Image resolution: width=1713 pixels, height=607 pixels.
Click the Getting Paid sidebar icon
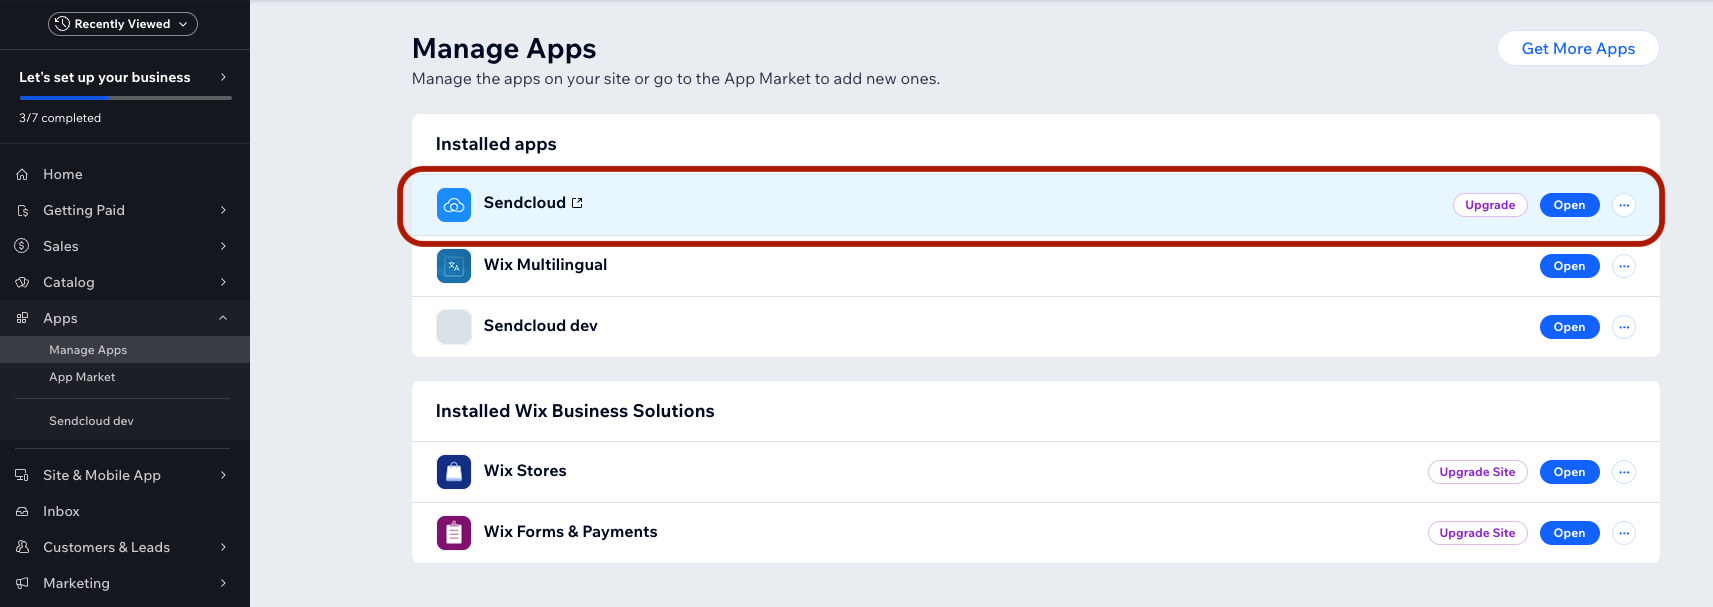pos(22,210)
